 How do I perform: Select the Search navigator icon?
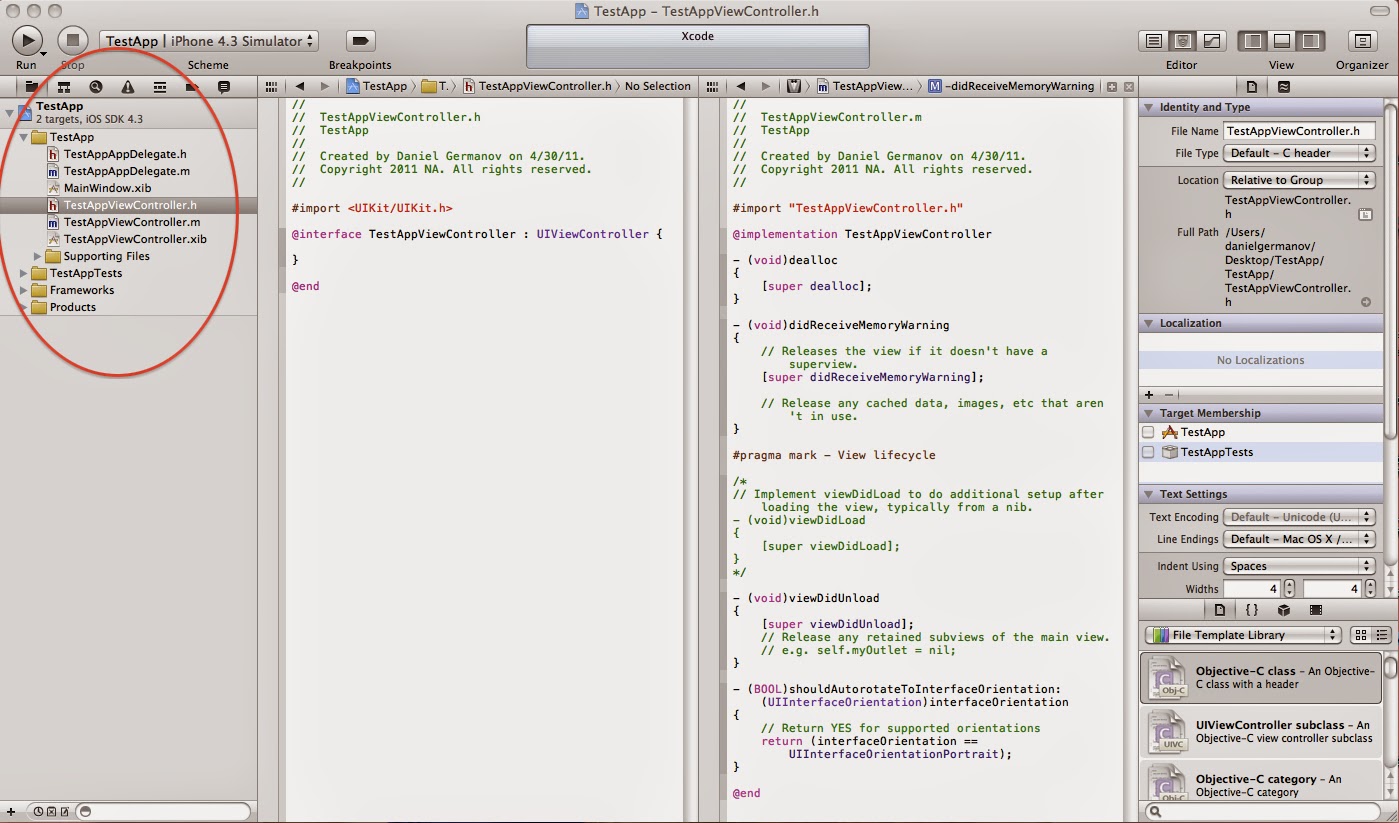[96, 87]
